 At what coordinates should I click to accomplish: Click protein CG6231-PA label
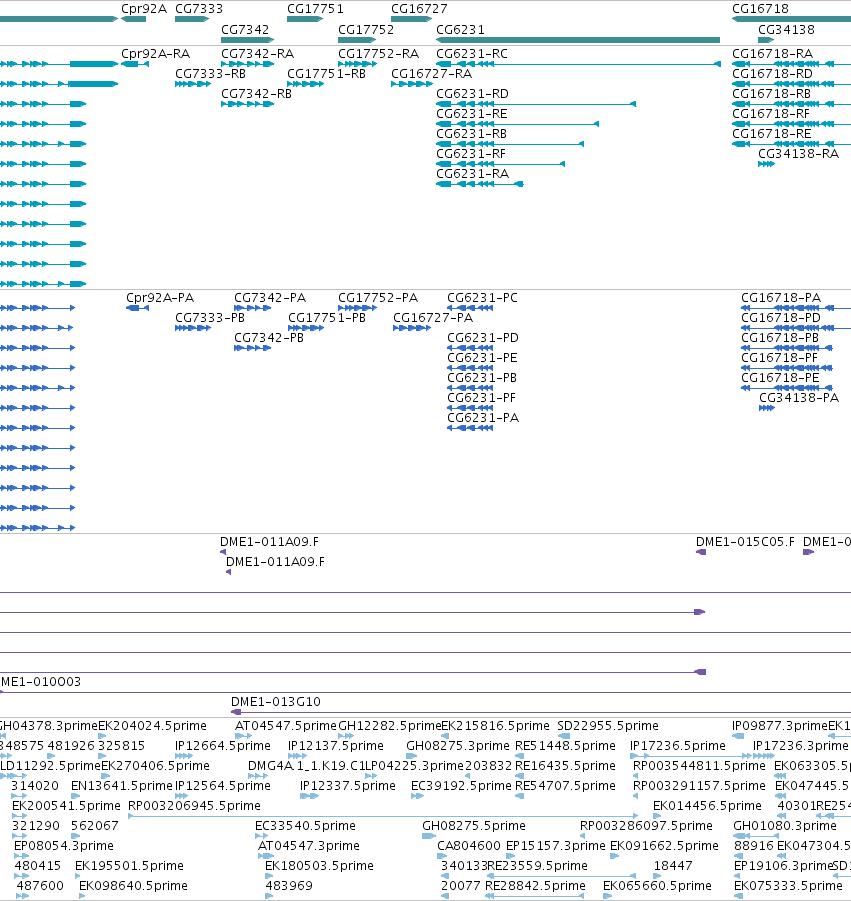pyautogui.click(x=483, y=417)
